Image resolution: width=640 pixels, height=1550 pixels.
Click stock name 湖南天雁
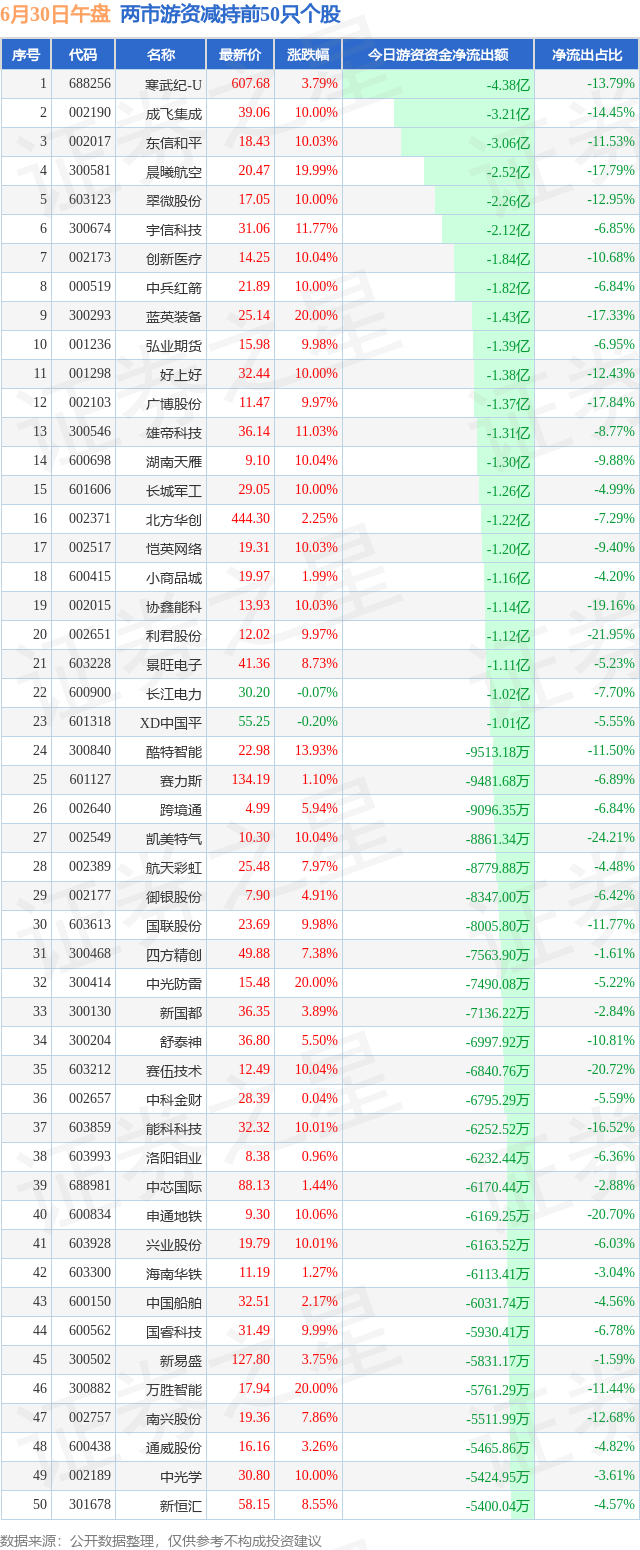point(173,461)
